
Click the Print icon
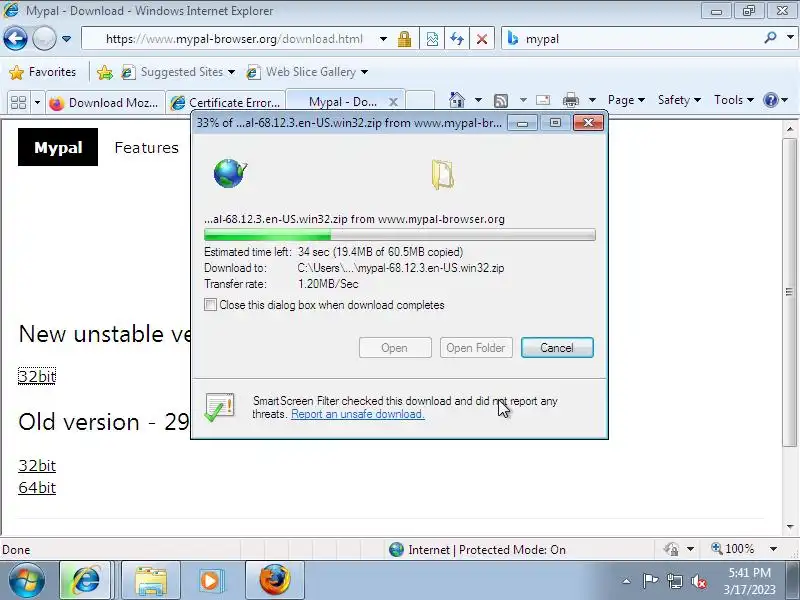click(x=570, y=100)
